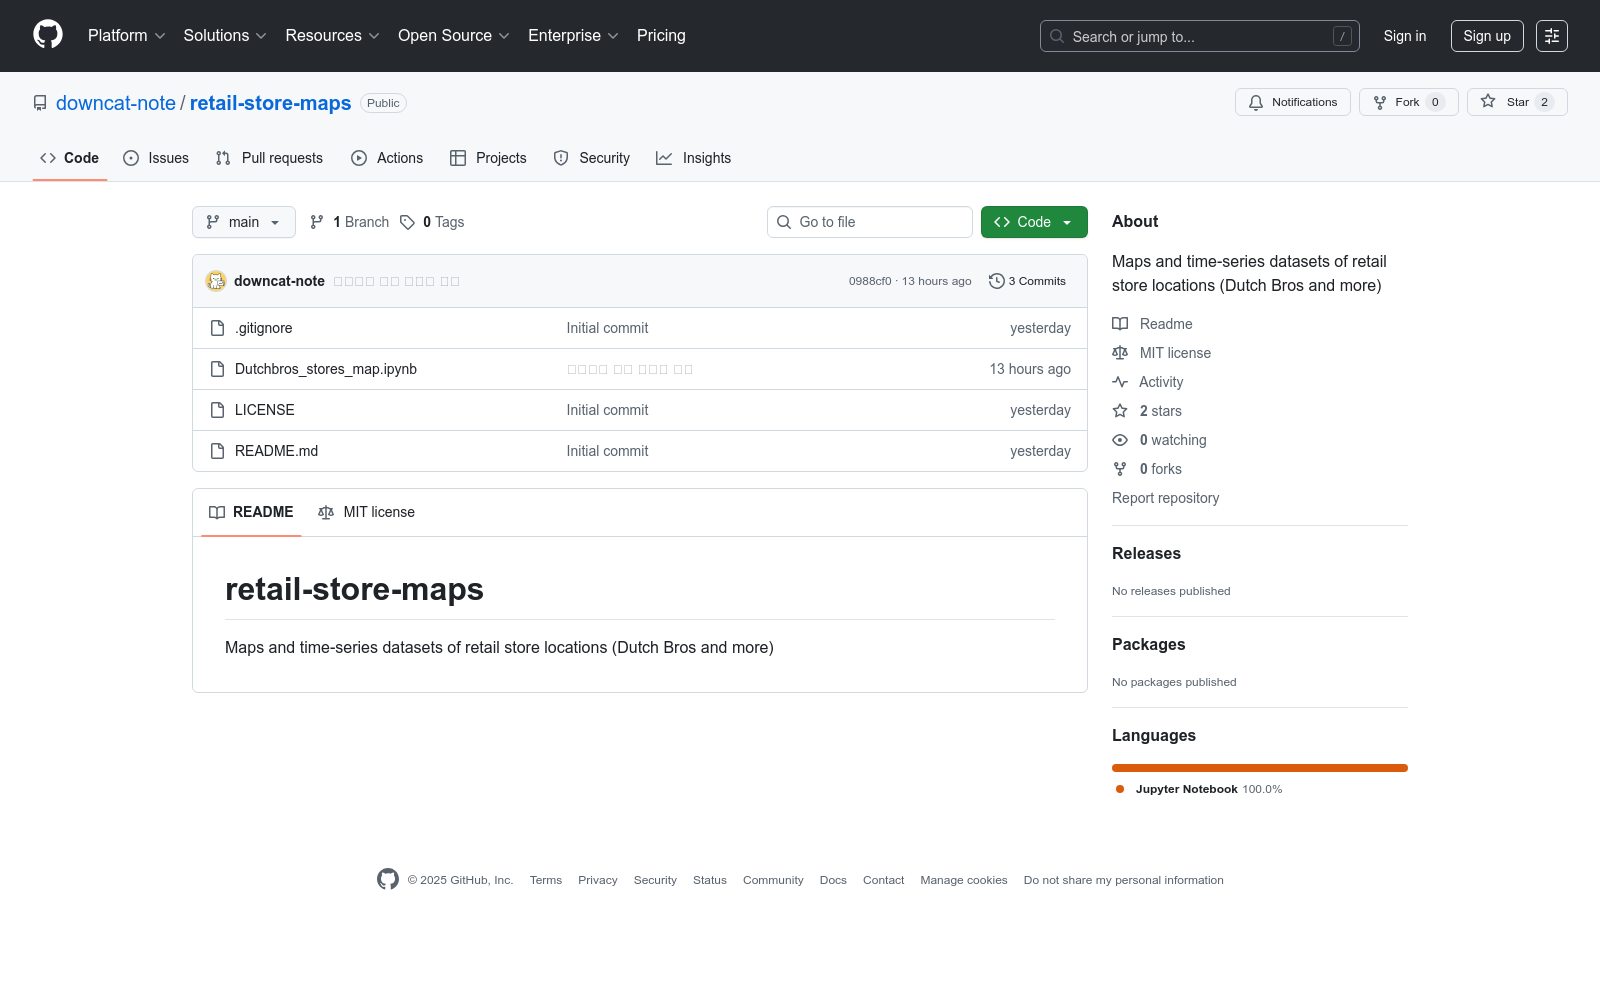Click the Jupyter Notebook orange language dot
The width and height of the screenshot is (1600, 1000).
coord(1120,789)
